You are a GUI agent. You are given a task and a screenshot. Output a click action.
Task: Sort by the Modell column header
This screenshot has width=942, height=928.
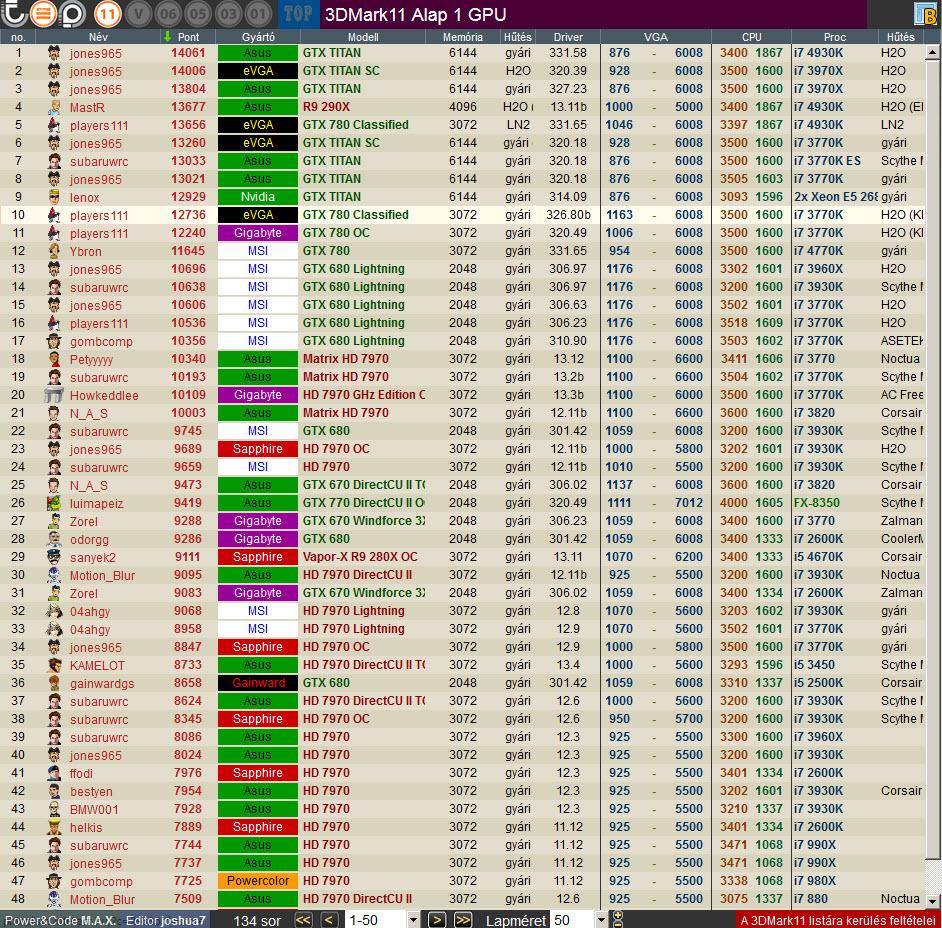[363, 37]
